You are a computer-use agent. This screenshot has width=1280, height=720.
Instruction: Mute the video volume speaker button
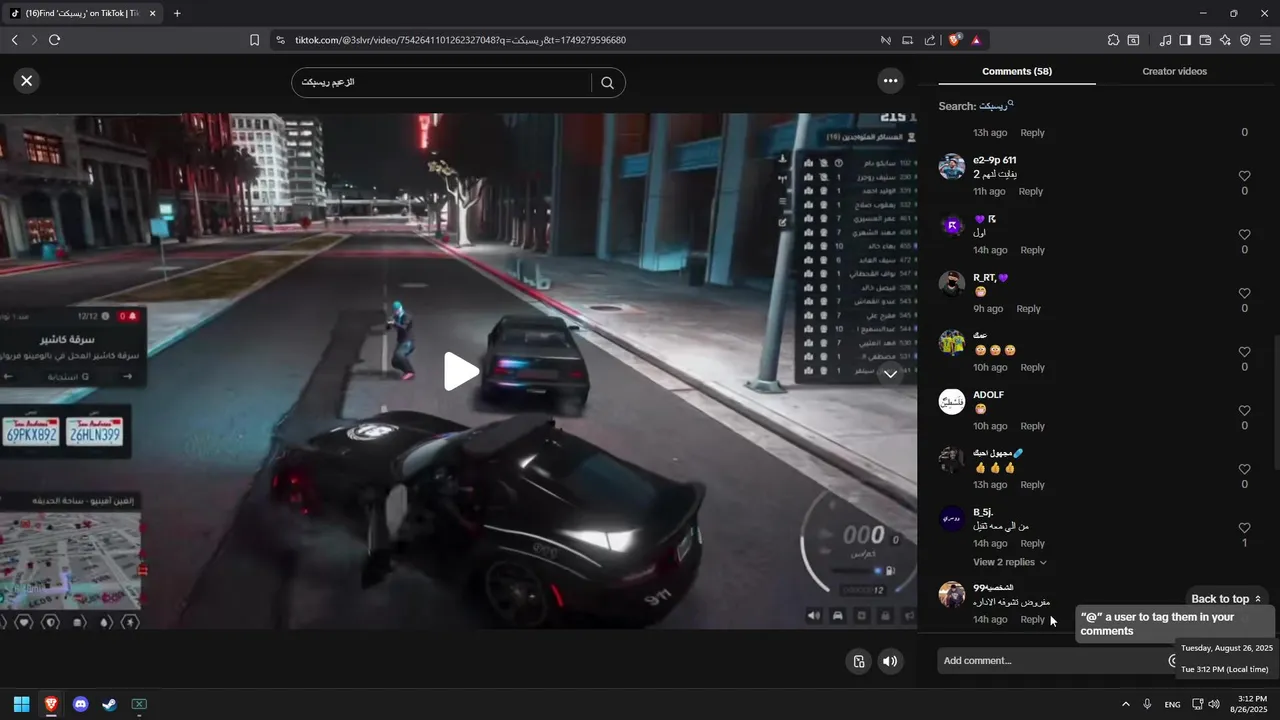coord(890,661)
